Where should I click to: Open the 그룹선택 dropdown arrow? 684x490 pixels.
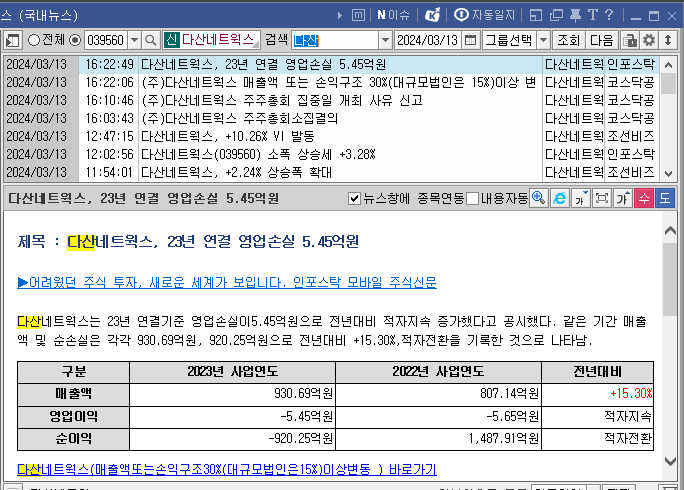tap(544, 41)
